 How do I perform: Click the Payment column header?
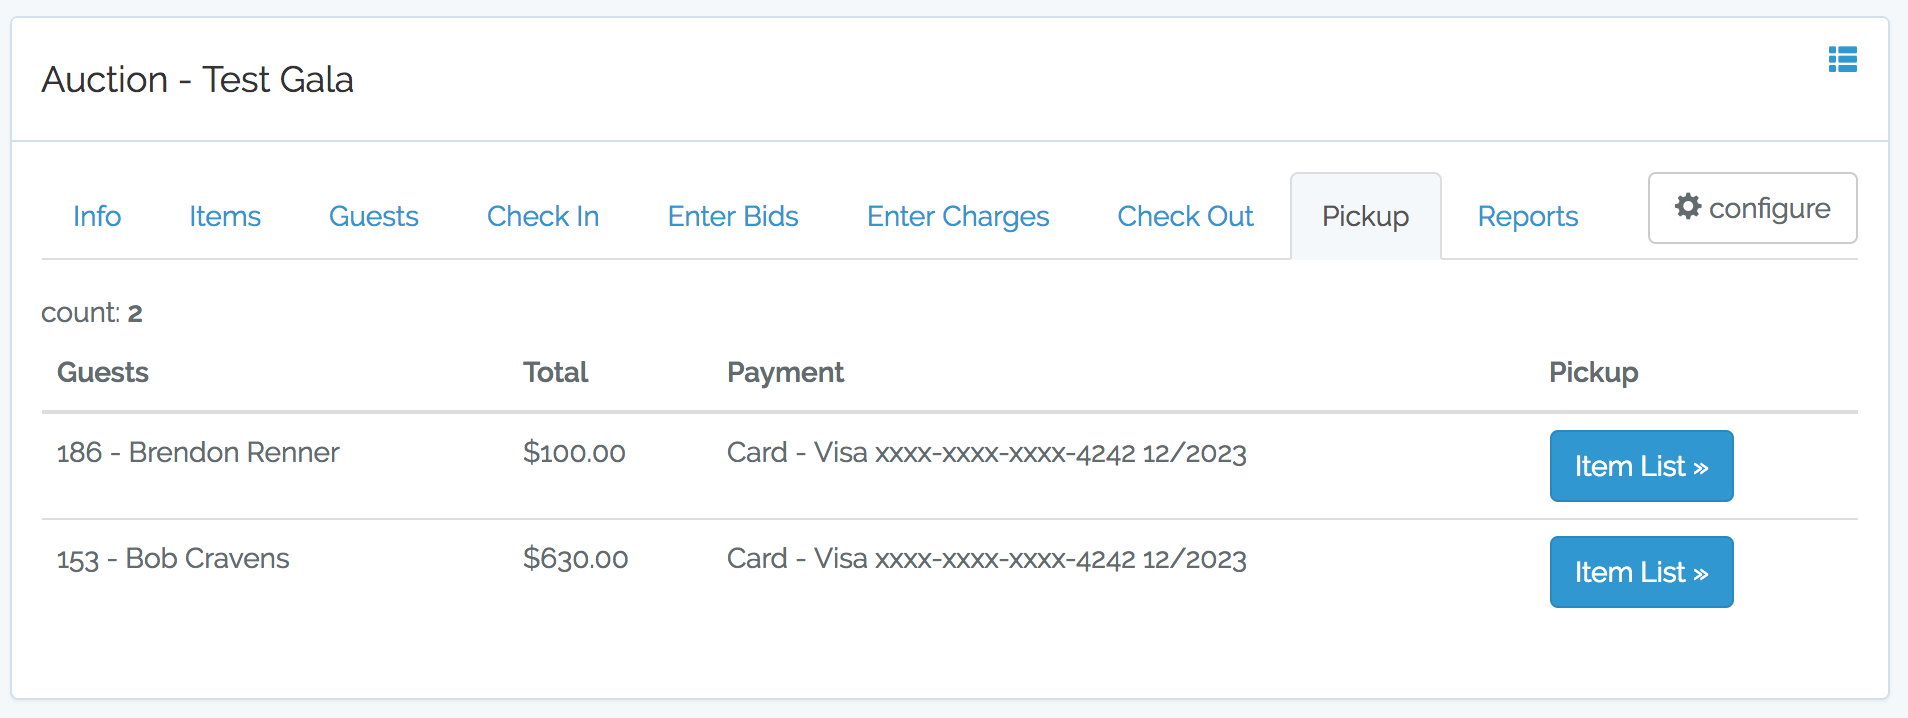(x=785, y=372)
